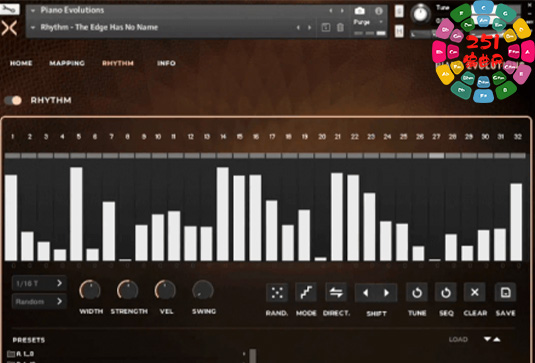The image size is (535, 363).
Task: Toggle step 1 enable segment
Action: pyautogui.click(x=13, y=156)
